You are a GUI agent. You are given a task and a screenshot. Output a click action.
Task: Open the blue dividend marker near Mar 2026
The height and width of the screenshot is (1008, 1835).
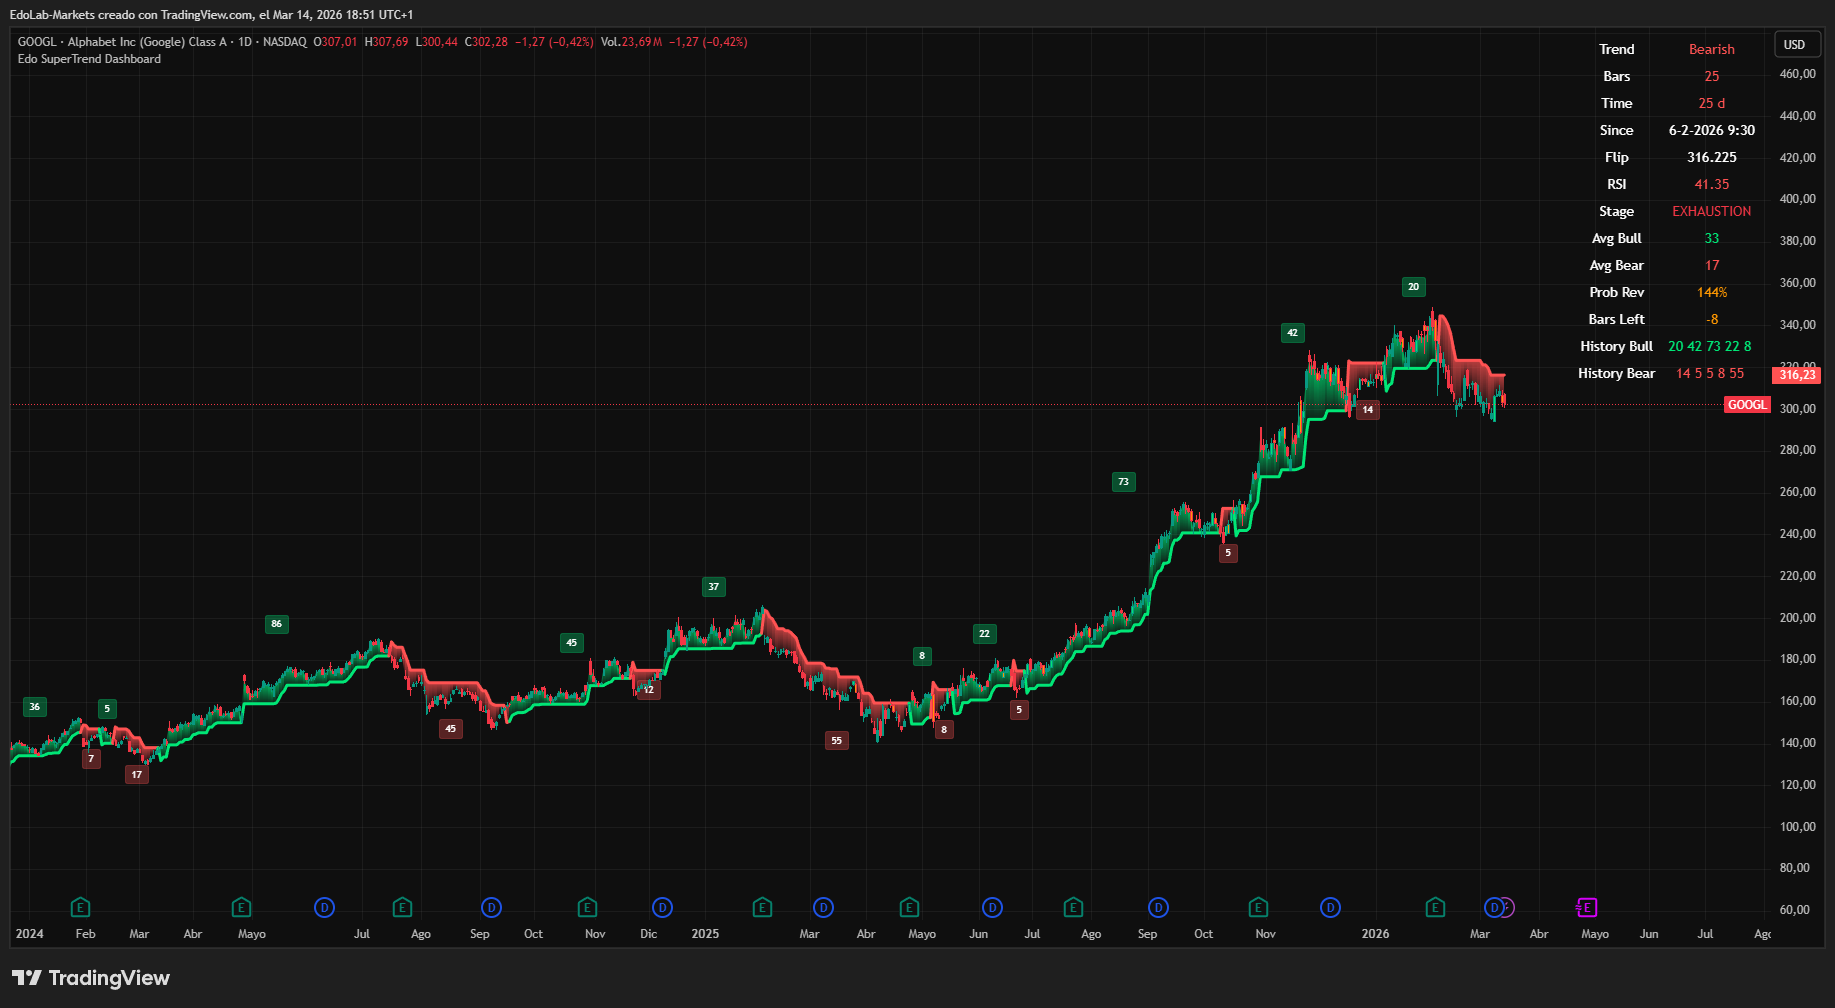(x=1494, y=908)
